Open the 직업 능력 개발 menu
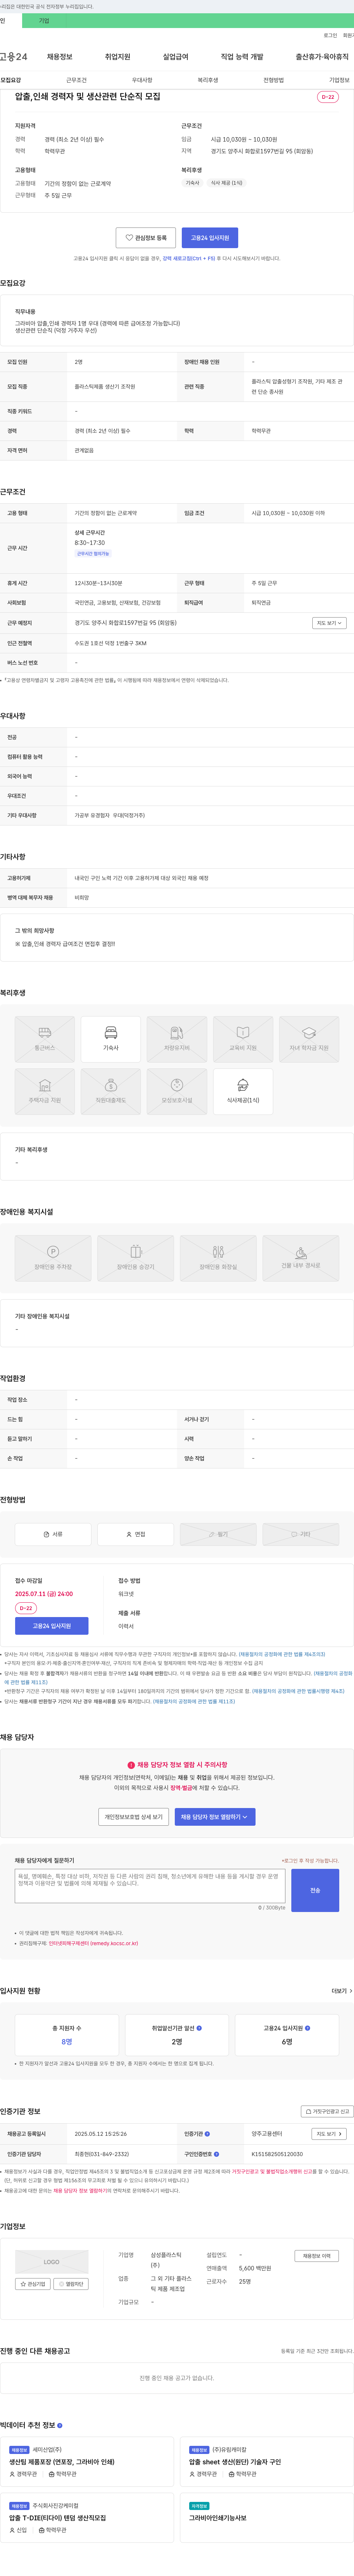 pos(242,57)
